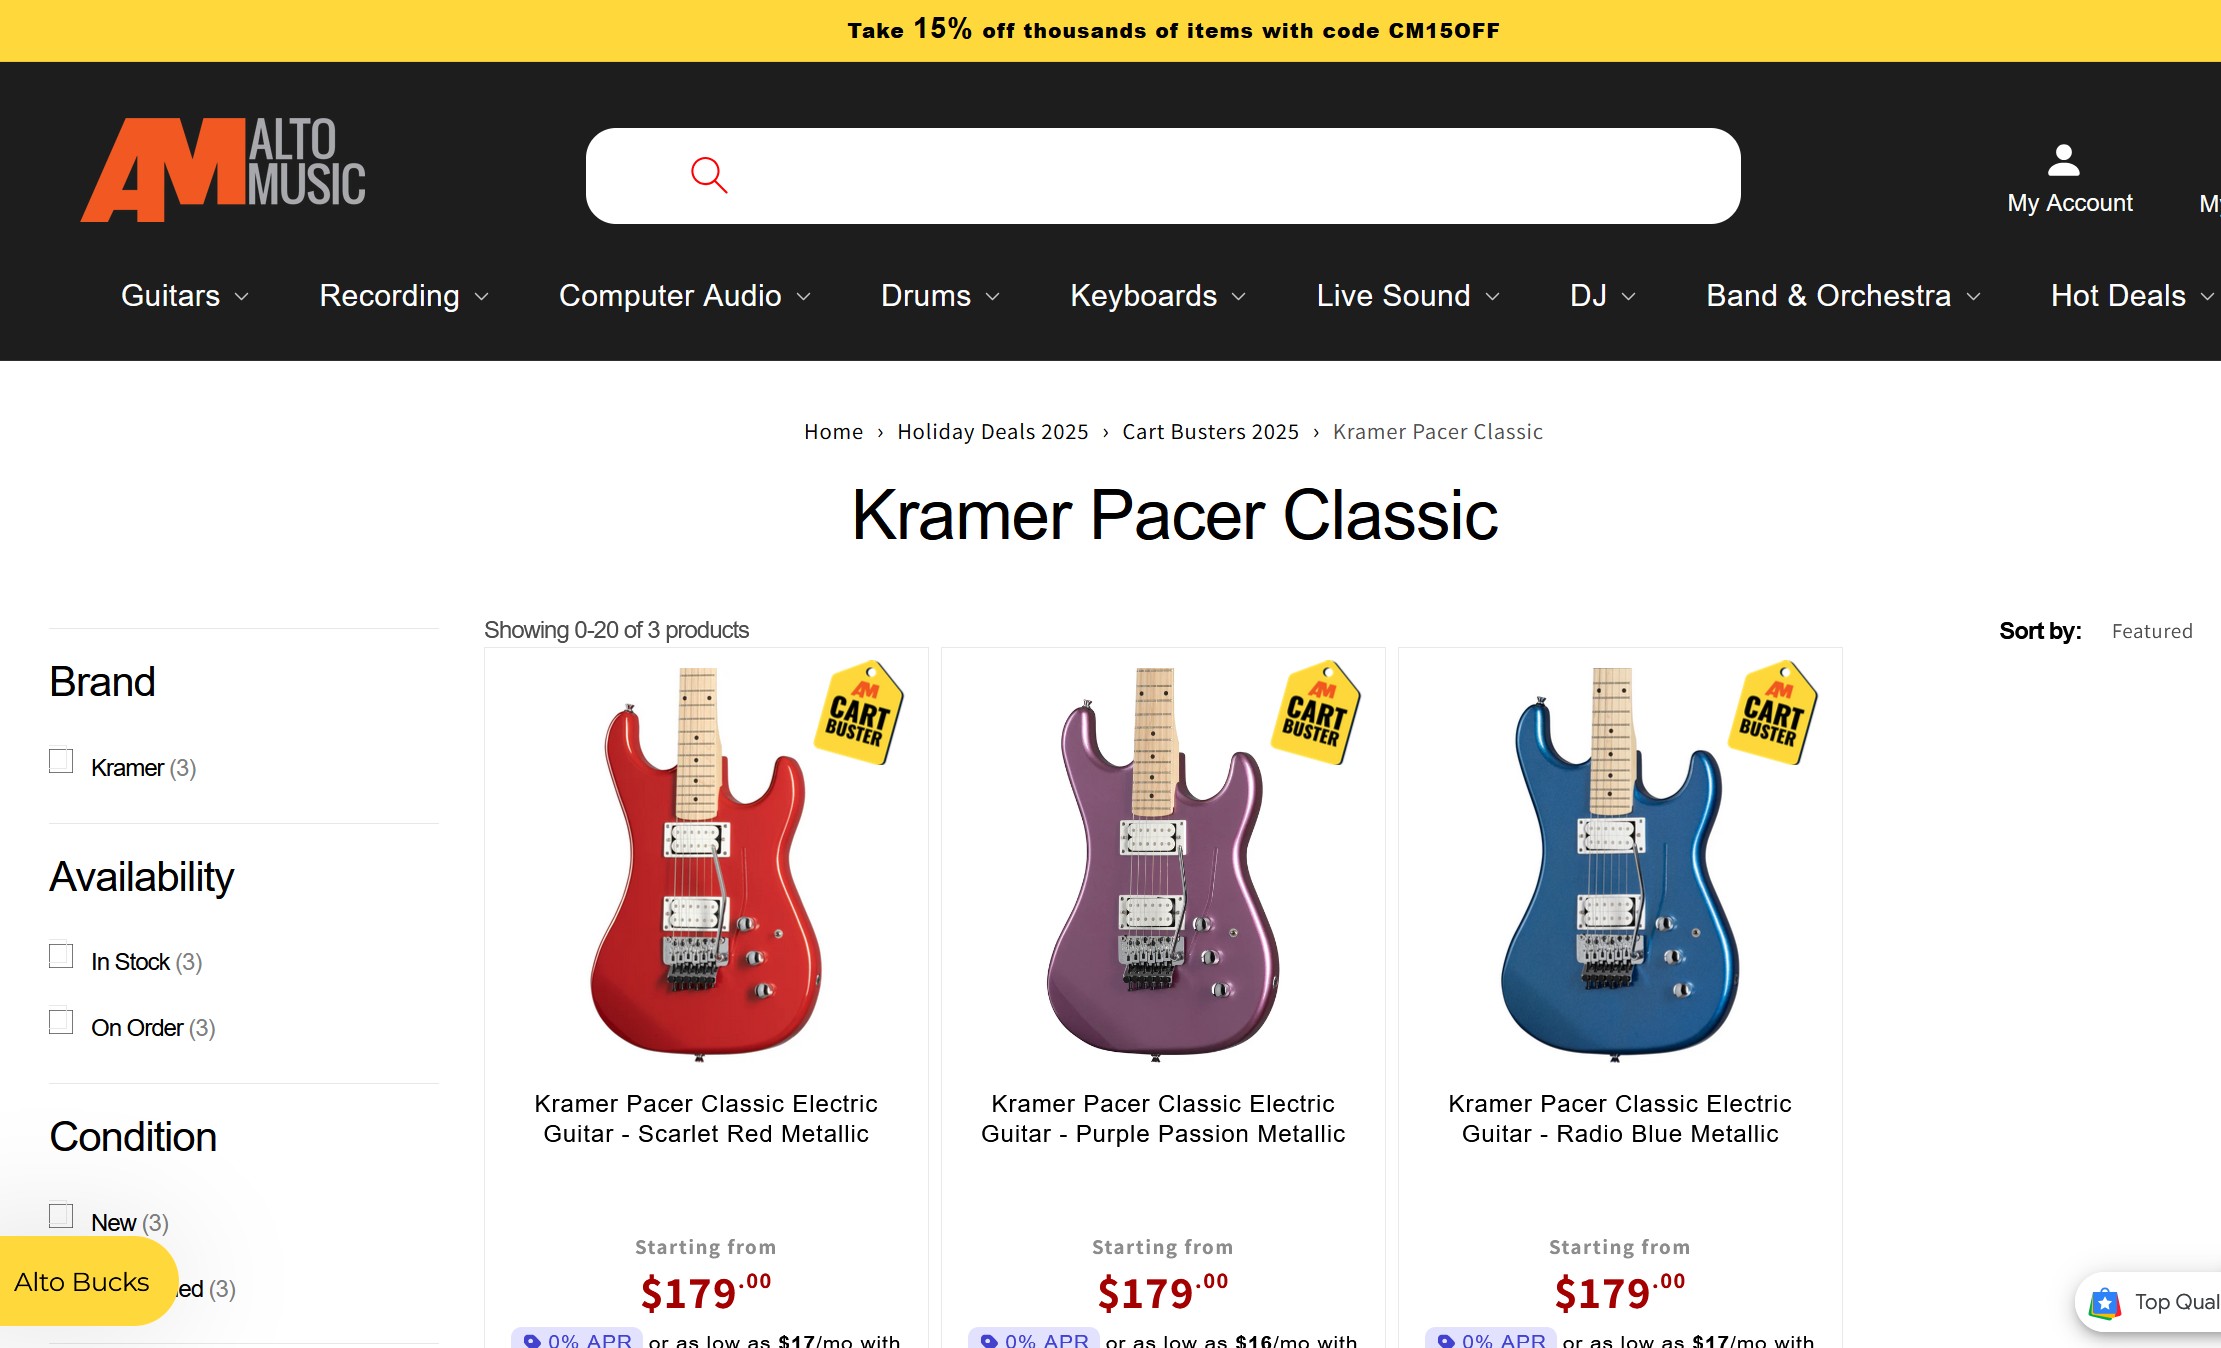The image size is (2221, 1348).
Task: Expand the Guitars menu chevron
Action: coord(241,297)
